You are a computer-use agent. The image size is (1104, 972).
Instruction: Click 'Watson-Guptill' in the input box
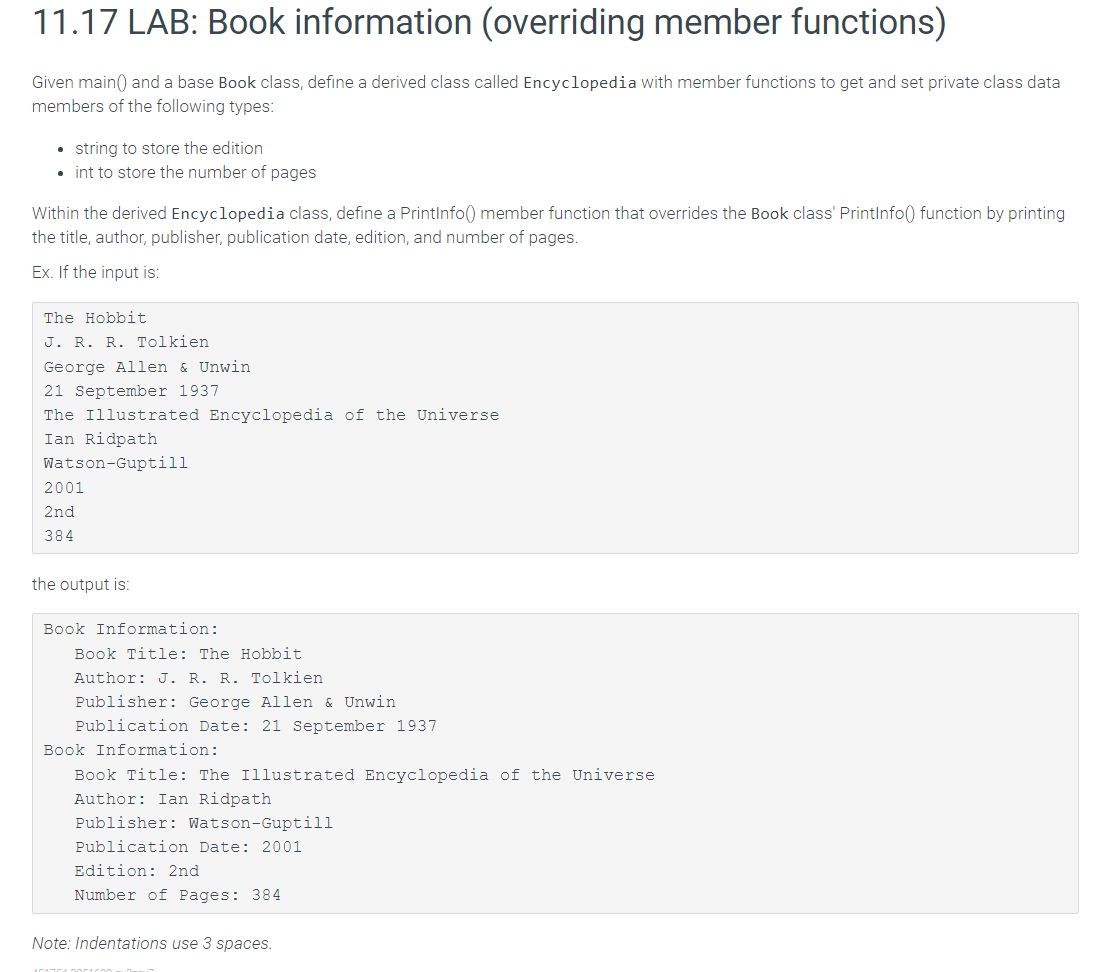[117, 462]
